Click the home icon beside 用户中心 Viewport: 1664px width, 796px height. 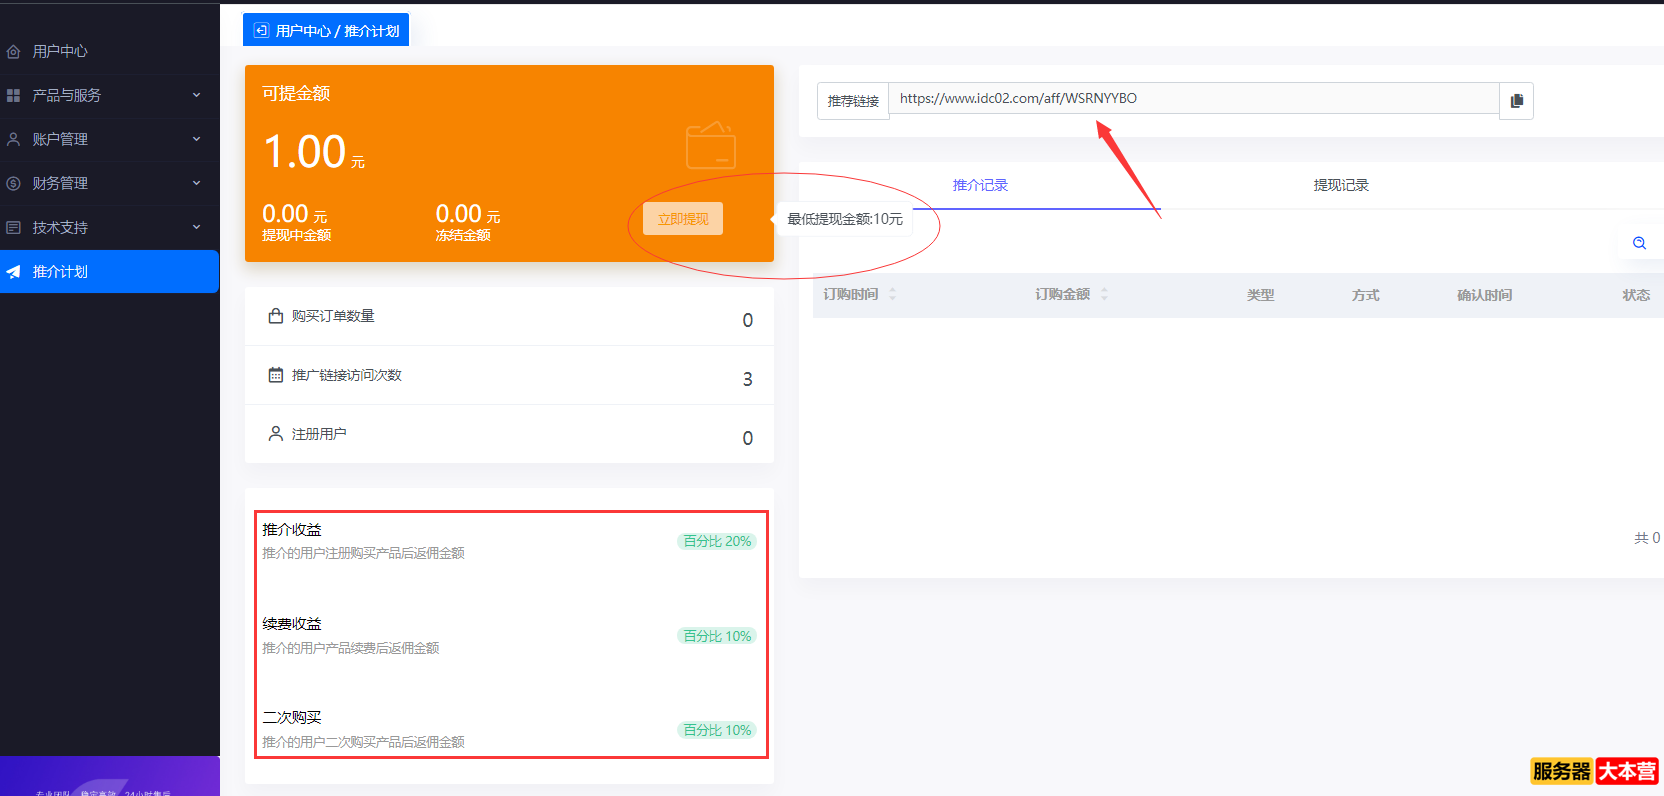click(14, 51)
